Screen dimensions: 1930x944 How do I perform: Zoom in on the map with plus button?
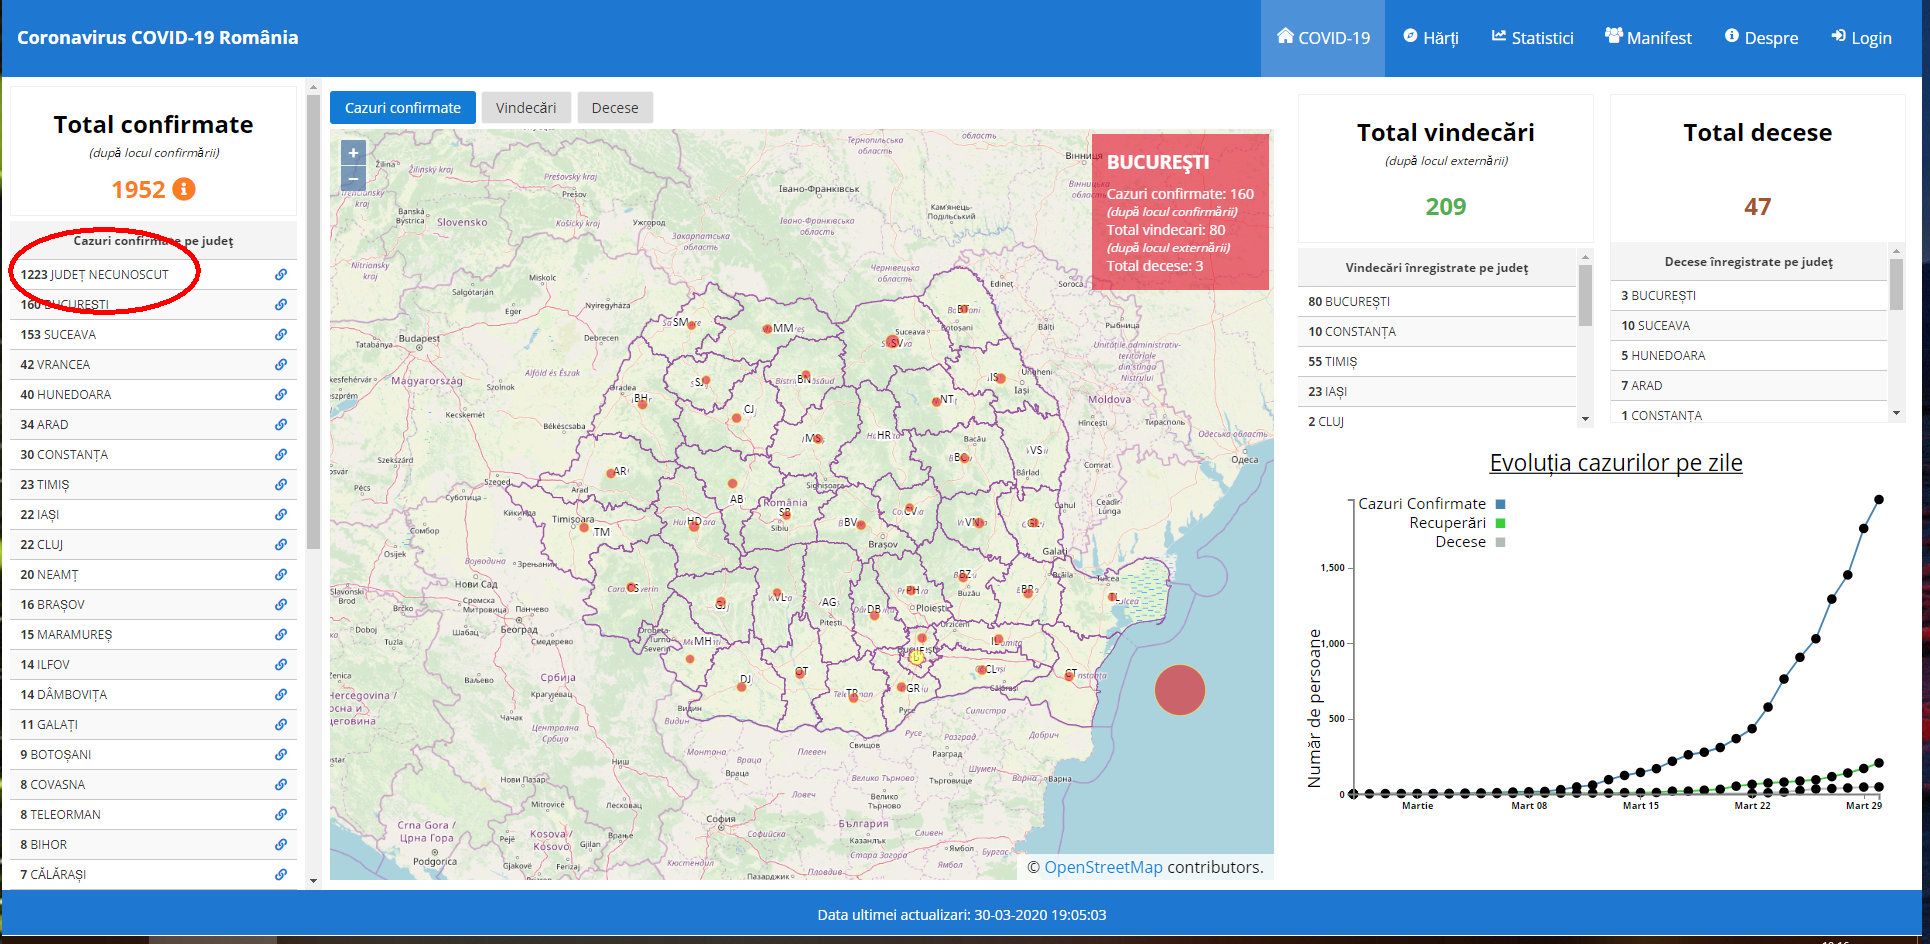tap(353, 153)
